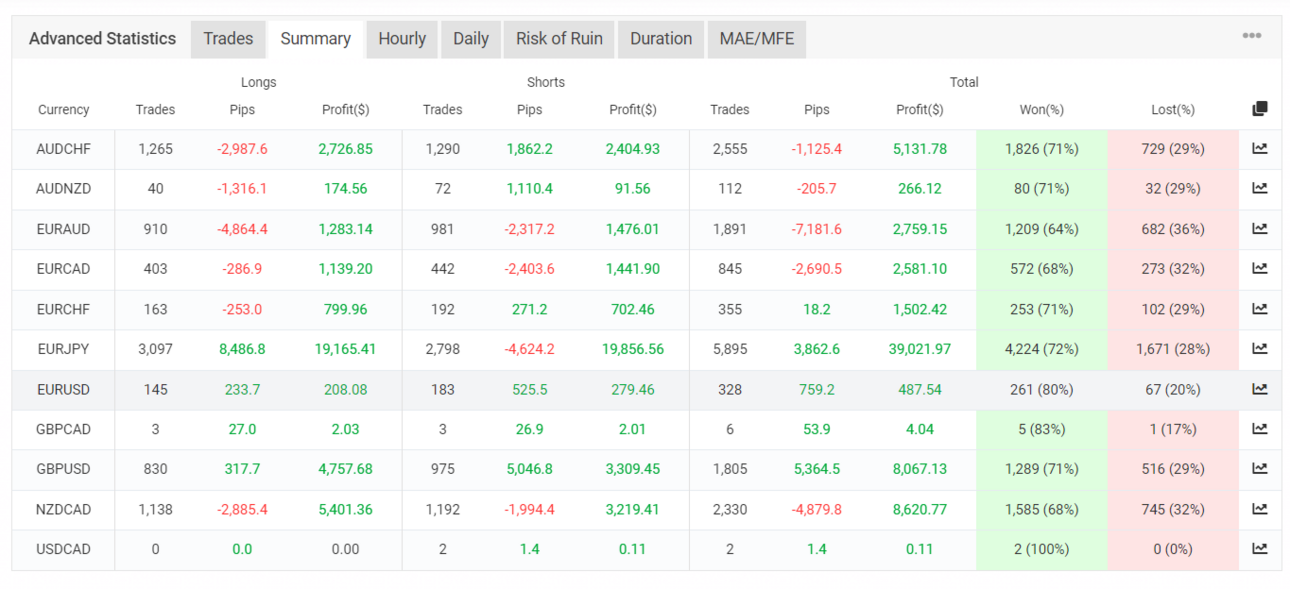Open the Risk of Ruin tab
Screen dimensions: 1290x589
[x=559, y=39]
